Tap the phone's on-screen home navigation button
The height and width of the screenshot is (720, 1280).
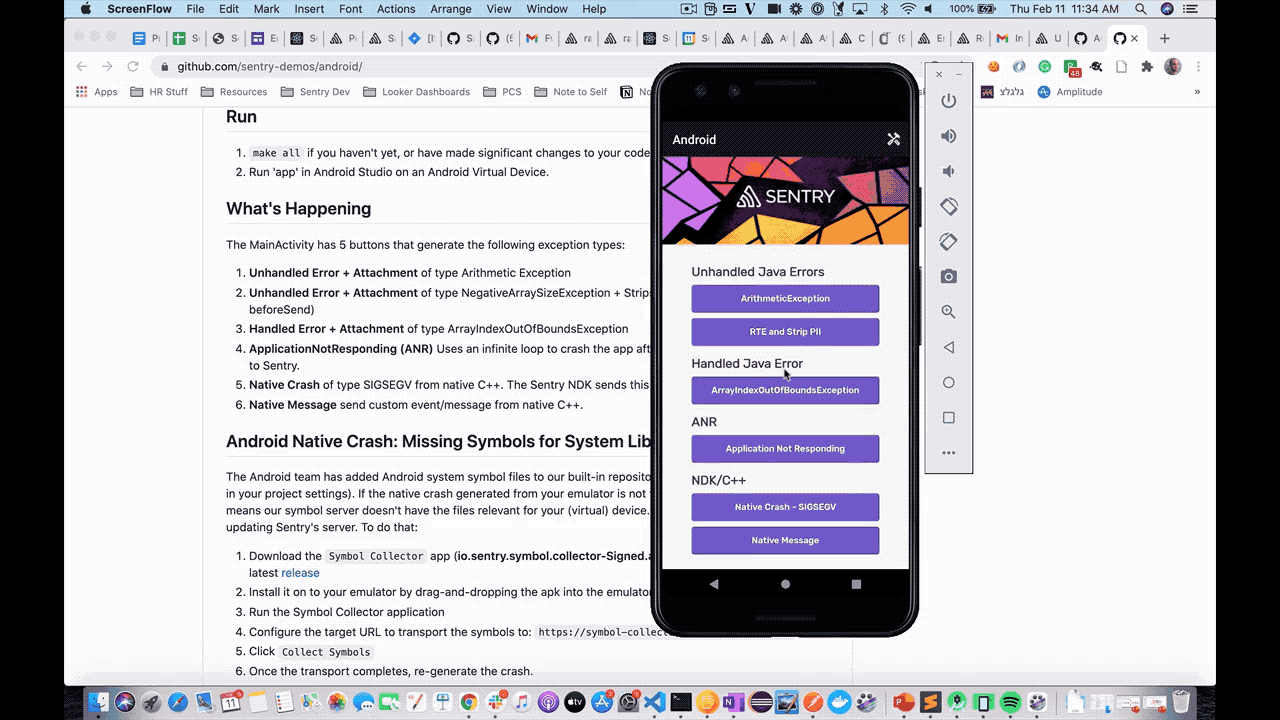[x=785, y=584]
